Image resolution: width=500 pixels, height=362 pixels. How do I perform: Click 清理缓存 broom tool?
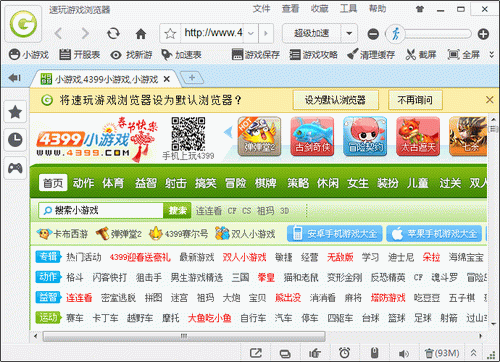(371, 55)
